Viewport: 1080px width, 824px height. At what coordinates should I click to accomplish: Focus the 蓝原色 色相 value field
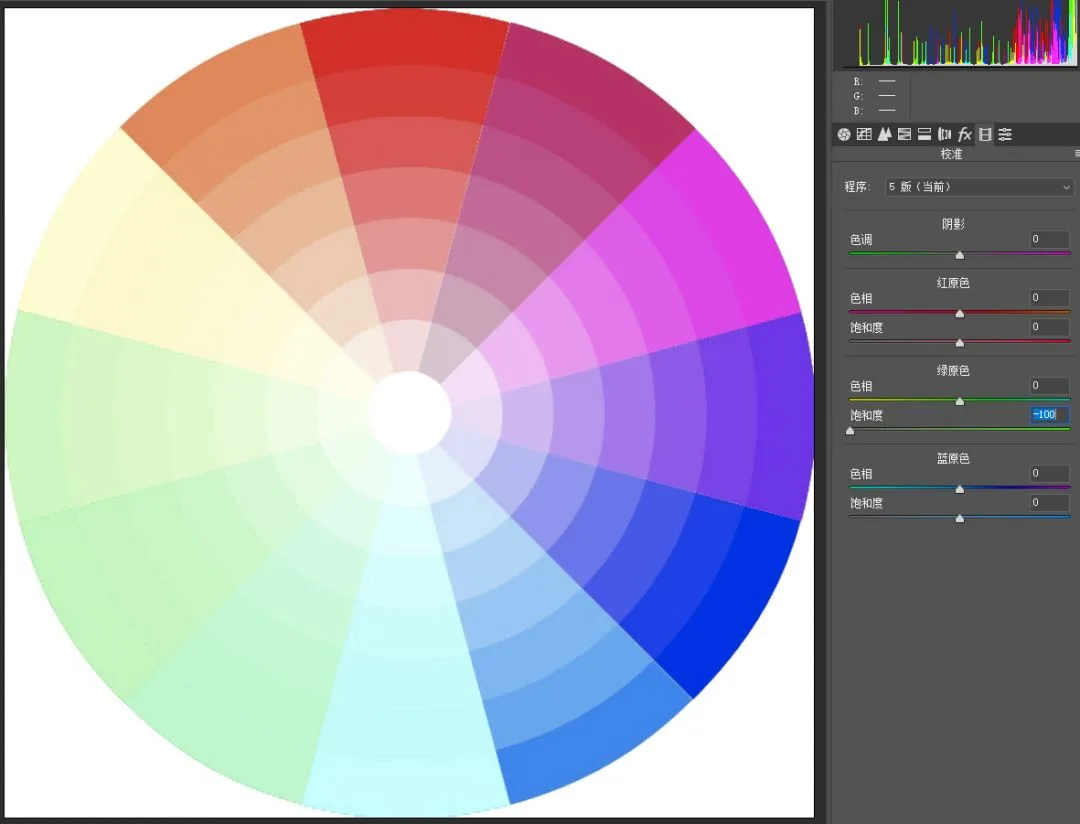point(1049,473)
